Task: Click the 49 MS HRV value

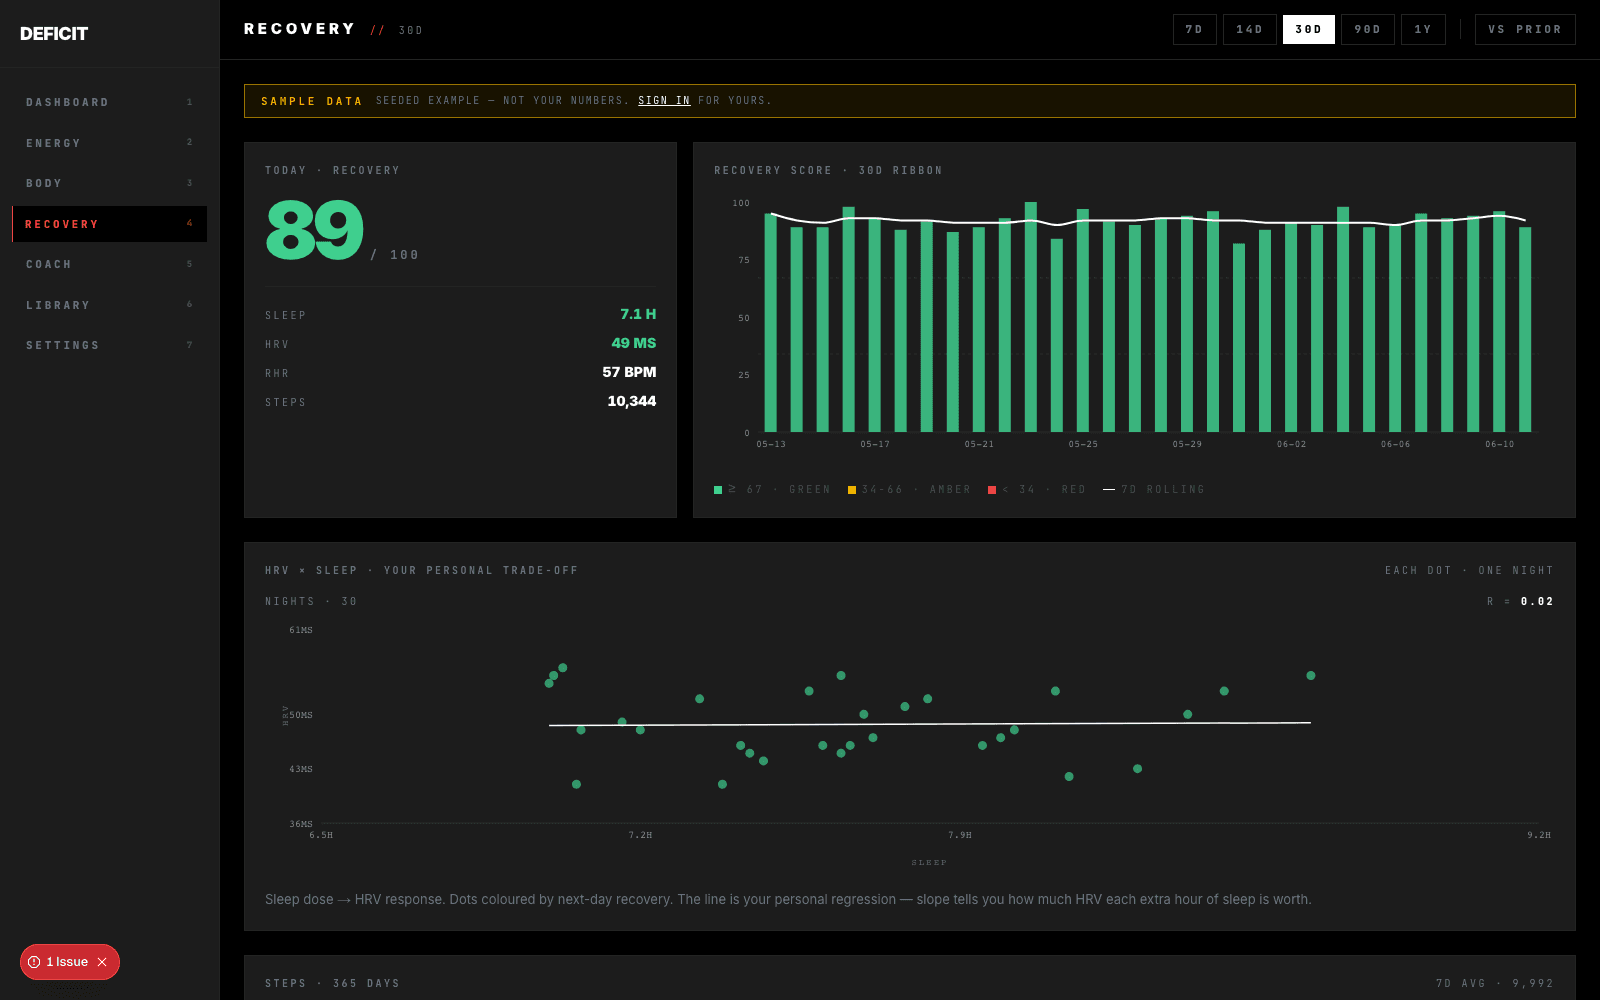Action: click(x=634, y=343)
